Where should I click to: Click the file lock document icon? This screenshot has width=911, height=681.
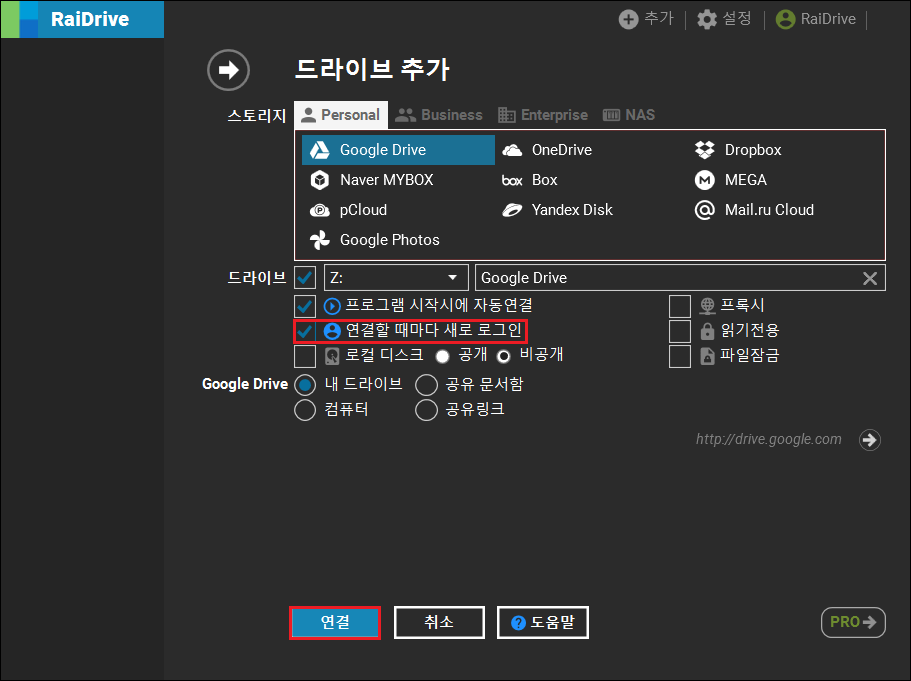(707, 356)
